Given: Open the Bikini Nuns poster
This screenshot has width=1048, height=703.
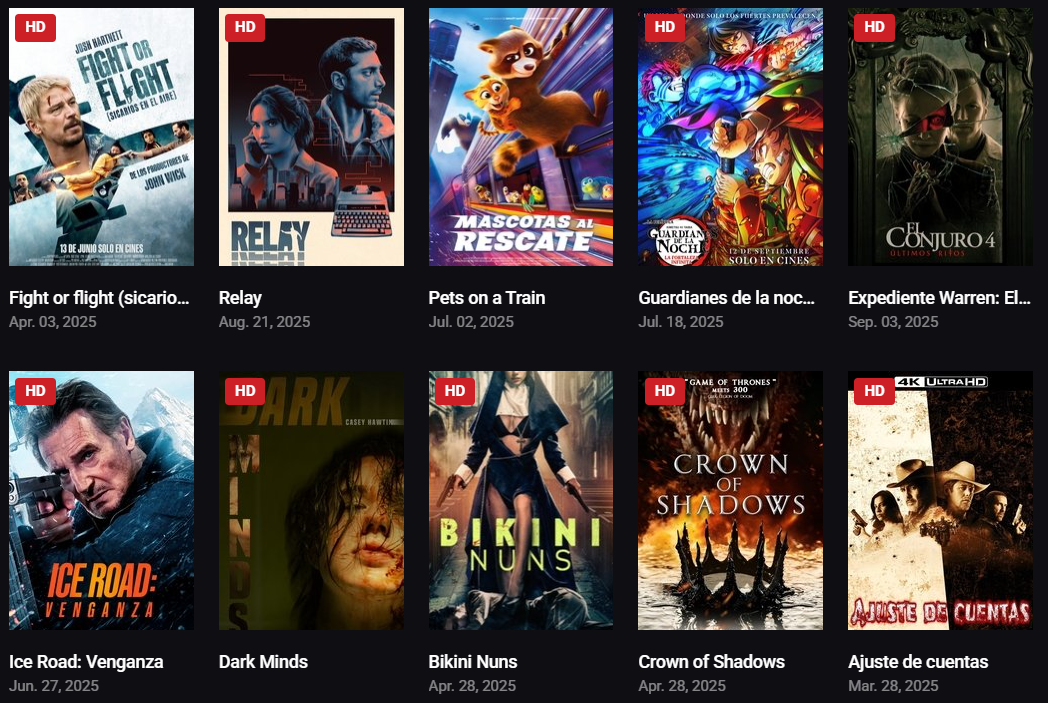Looking at the screenshot, I should click(521, 501).
